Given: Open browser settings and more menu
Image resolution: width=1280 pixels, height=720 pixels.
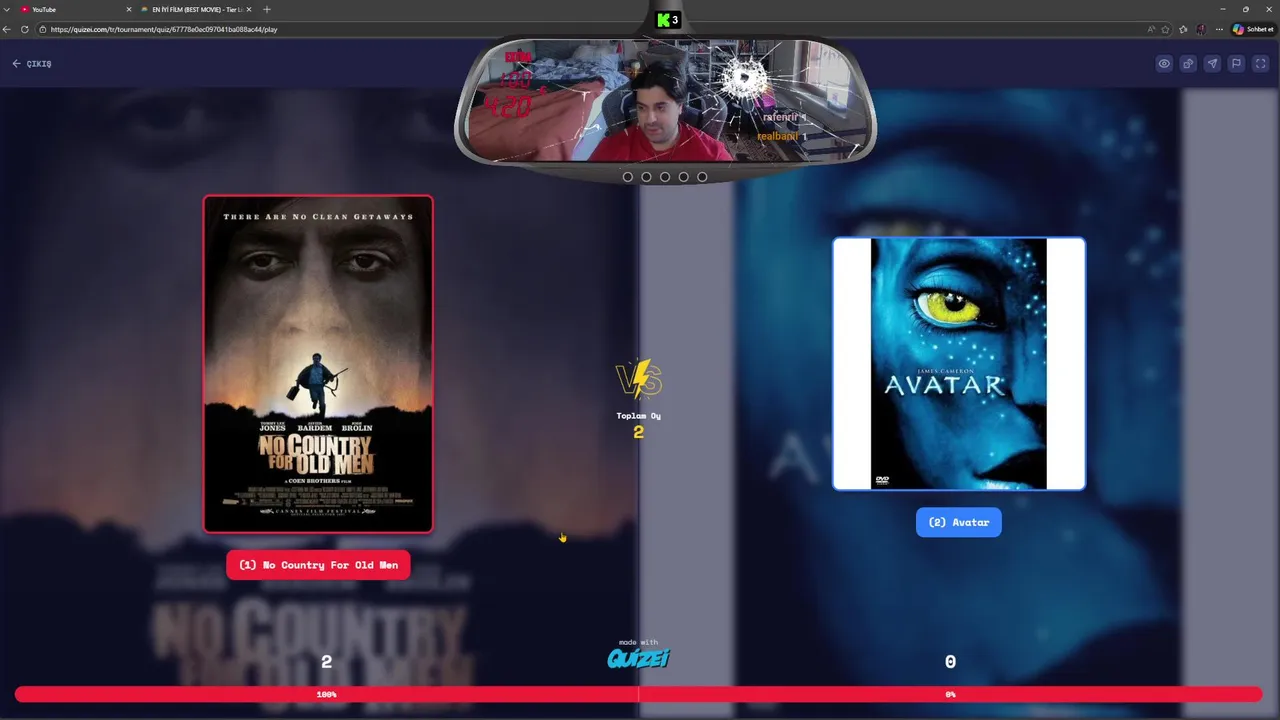Looking at the screenshot, I should coord(1219,29).
